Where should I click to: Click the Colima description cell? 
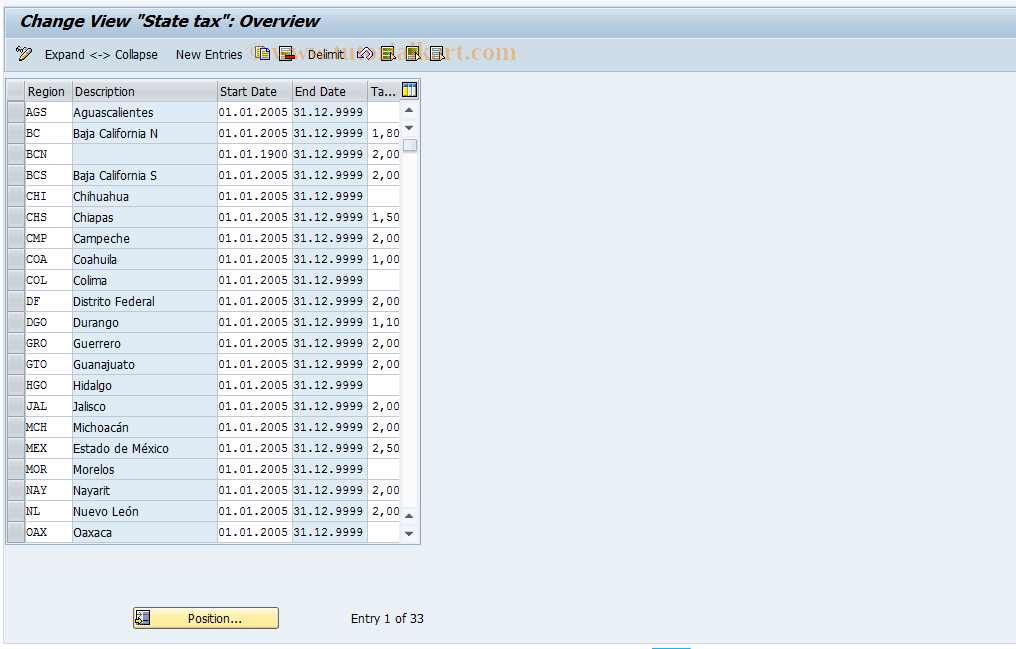click(x=144, y=280)
